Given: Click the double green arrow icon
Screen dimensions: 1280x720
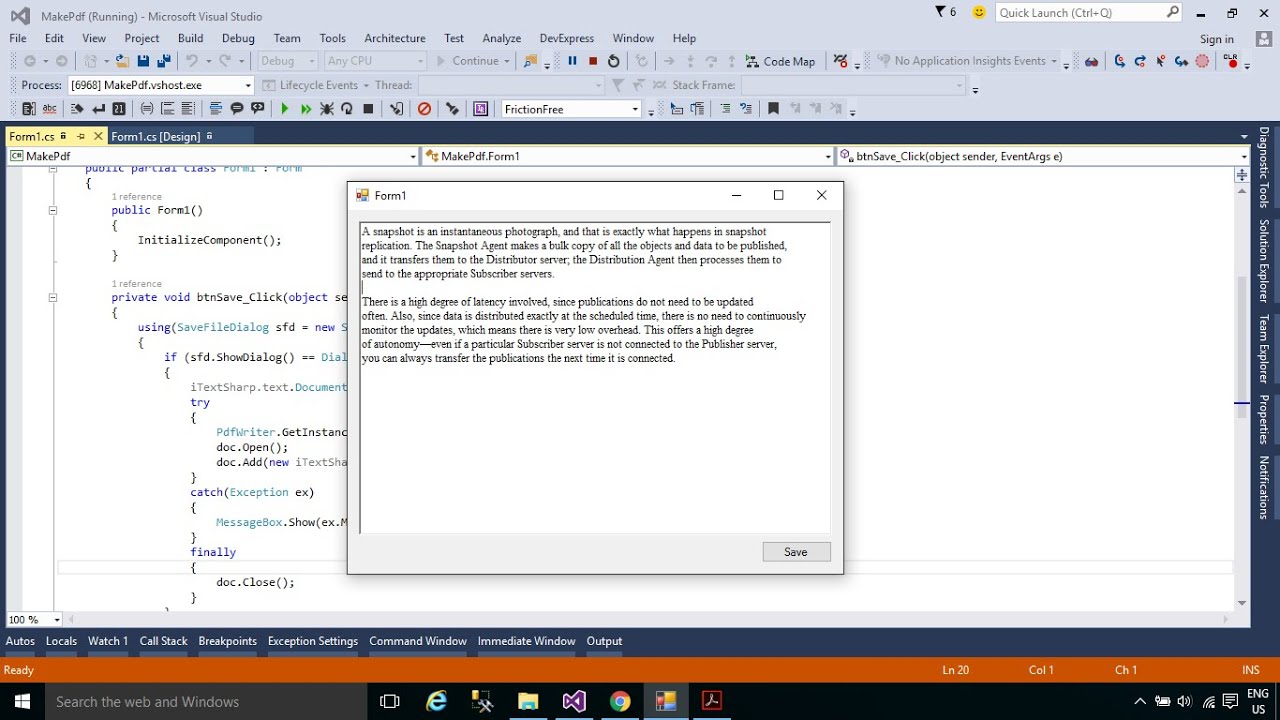Looking at the screenshot, I should [x=306, y=109].
